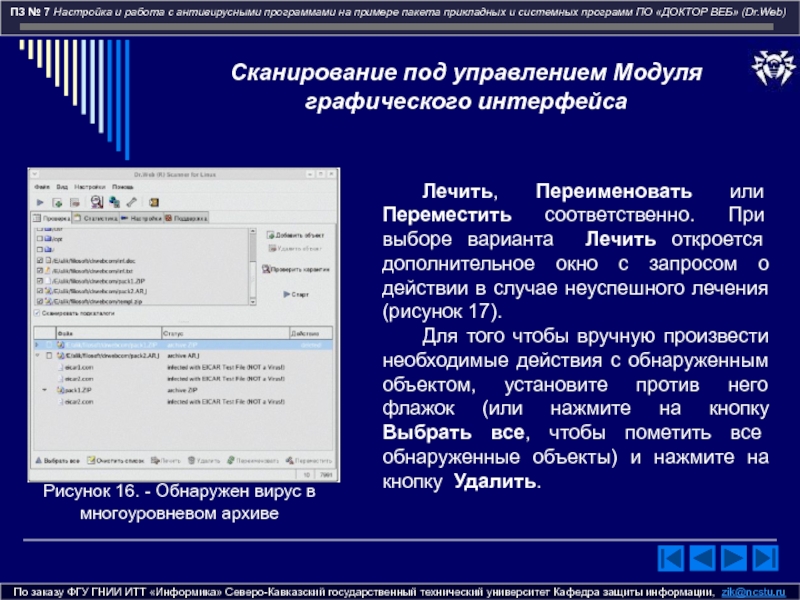Collapse the pack2.ARJ archive result row

(37, 356)
